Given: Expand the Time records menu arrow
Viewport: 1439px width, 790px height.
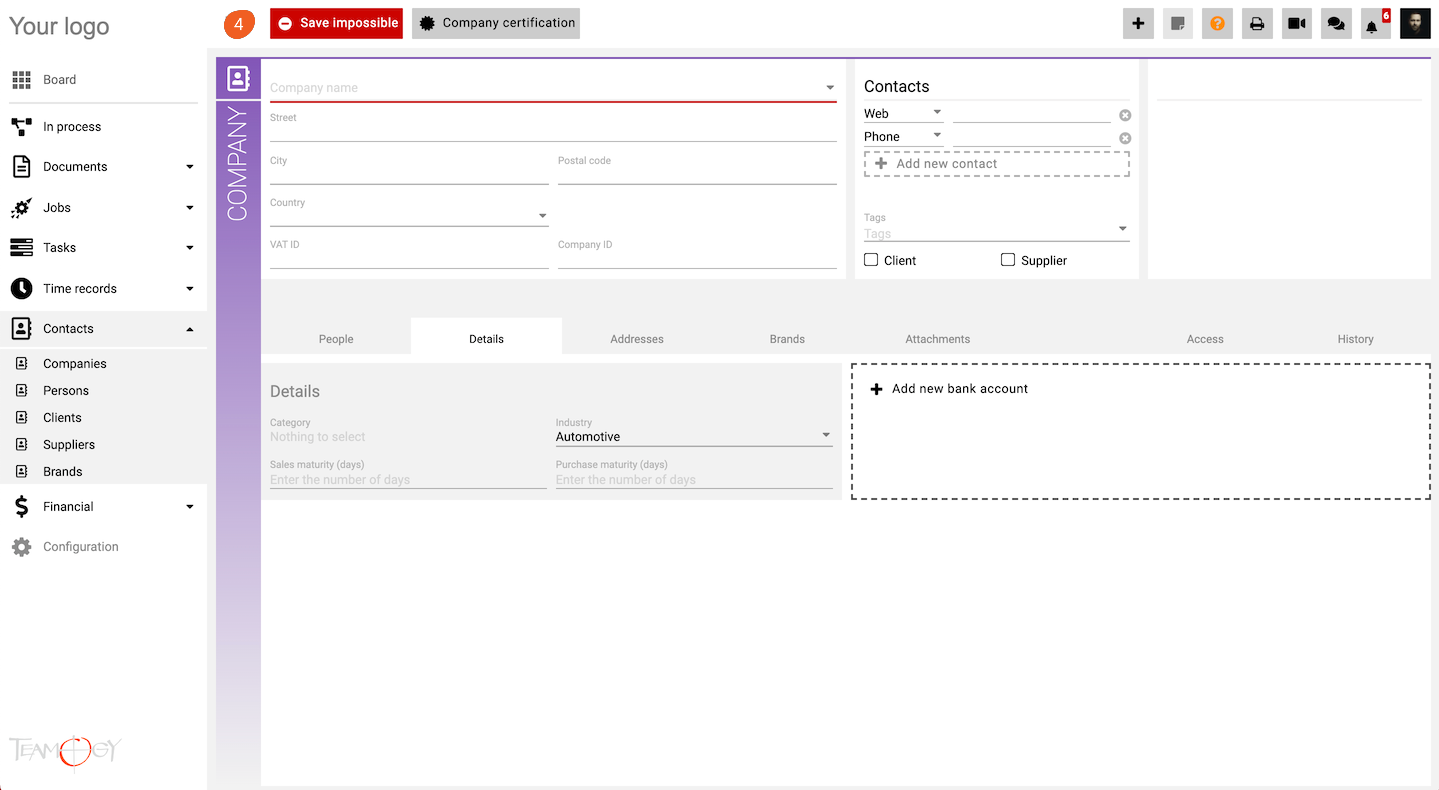Looking at the screenshot, I should tap(190, 289).
